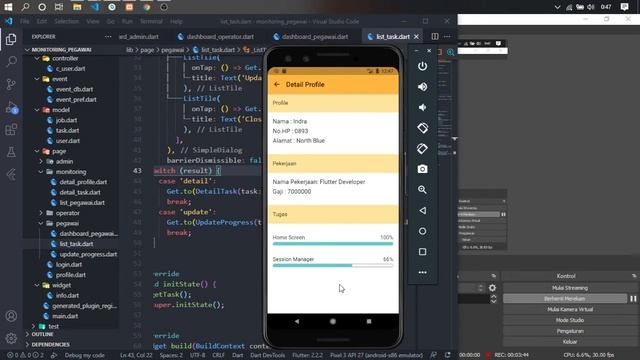This screenshot has width=640, height=360.
Task: Click Mulai Kamera Virtual button
Action: coord(570,309)
